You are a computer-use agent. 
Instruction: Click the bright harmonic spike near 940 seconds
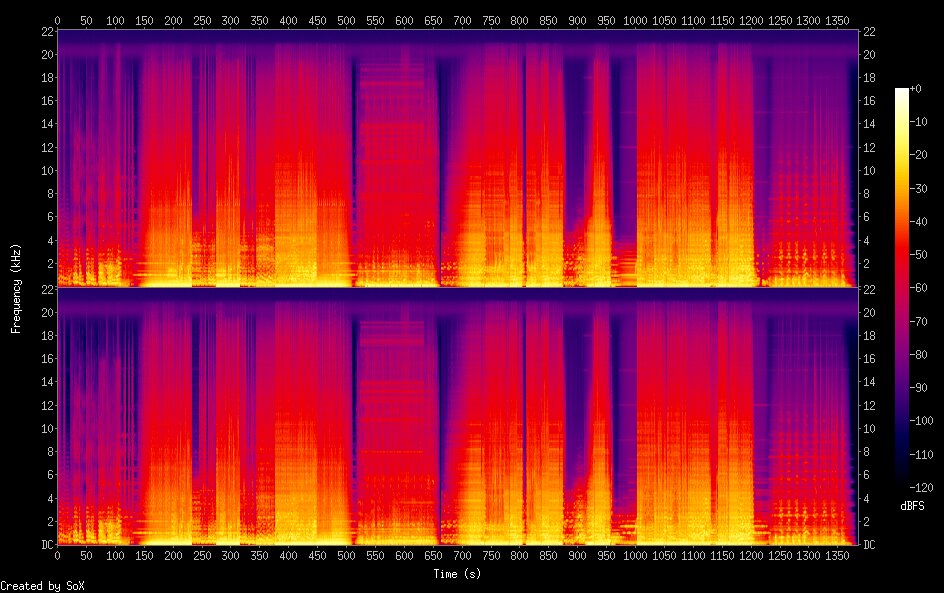tap(597, 200)
